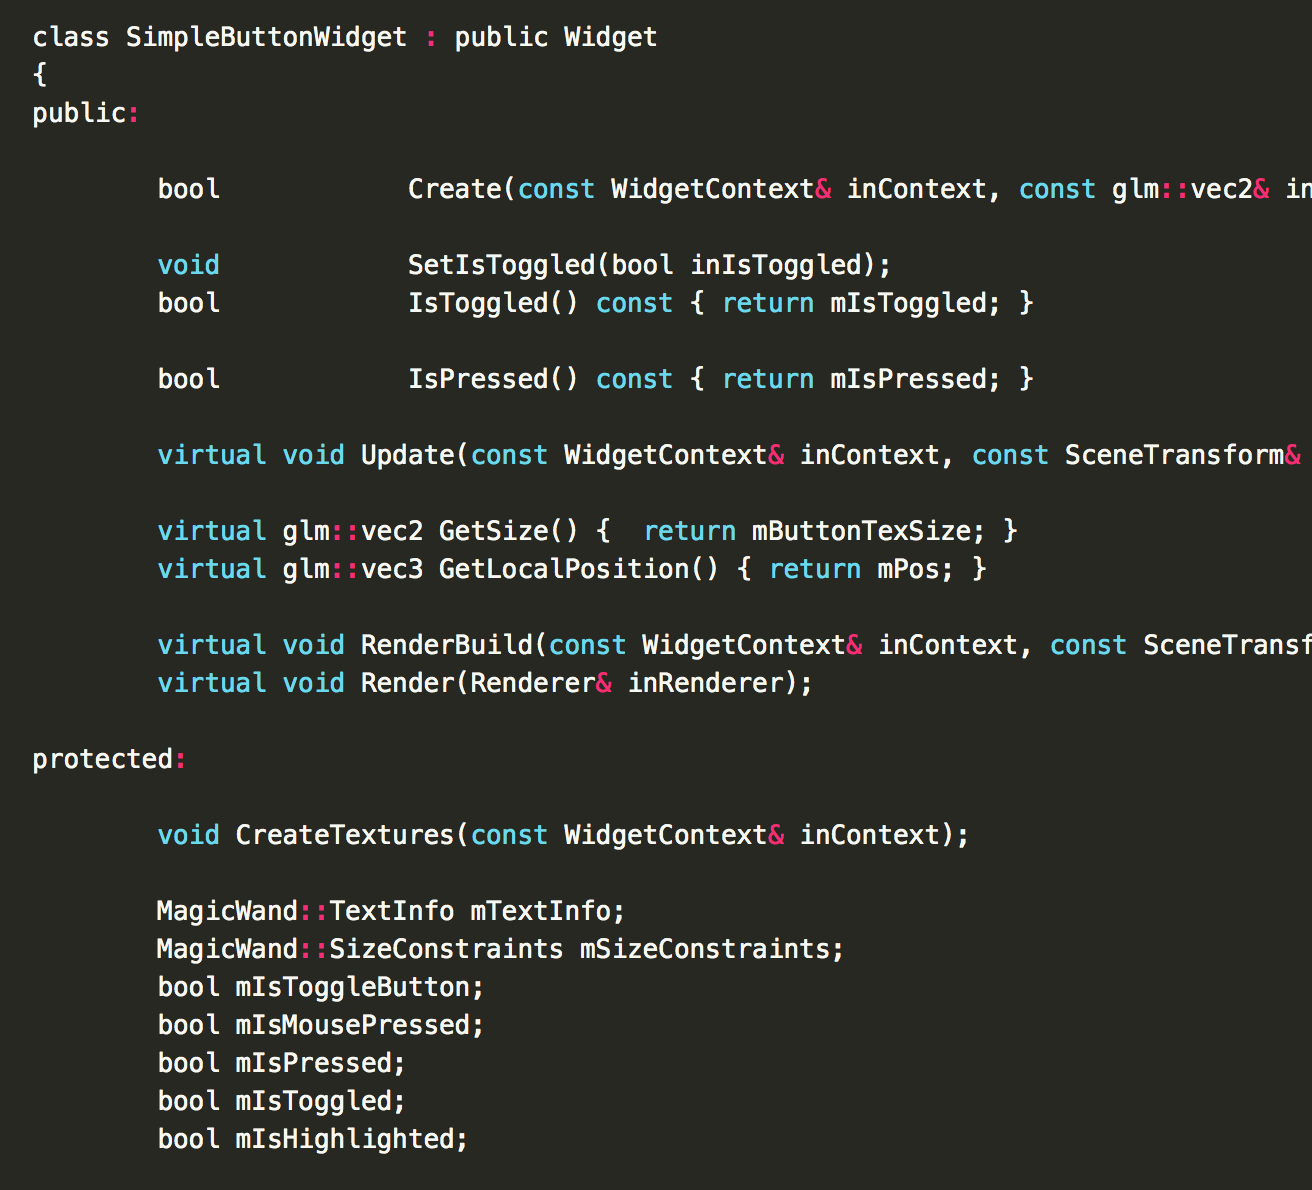Click the SetIsToggled method name
The height and width of the screenshot is (1190, 1312).
pos(501,265)
